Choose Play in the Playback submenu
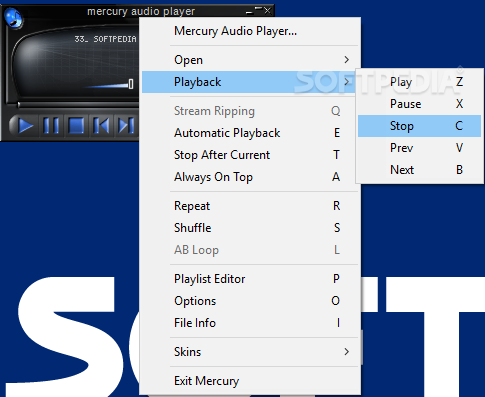Screen dimensions: 485x397 click(x=419, y=82)
